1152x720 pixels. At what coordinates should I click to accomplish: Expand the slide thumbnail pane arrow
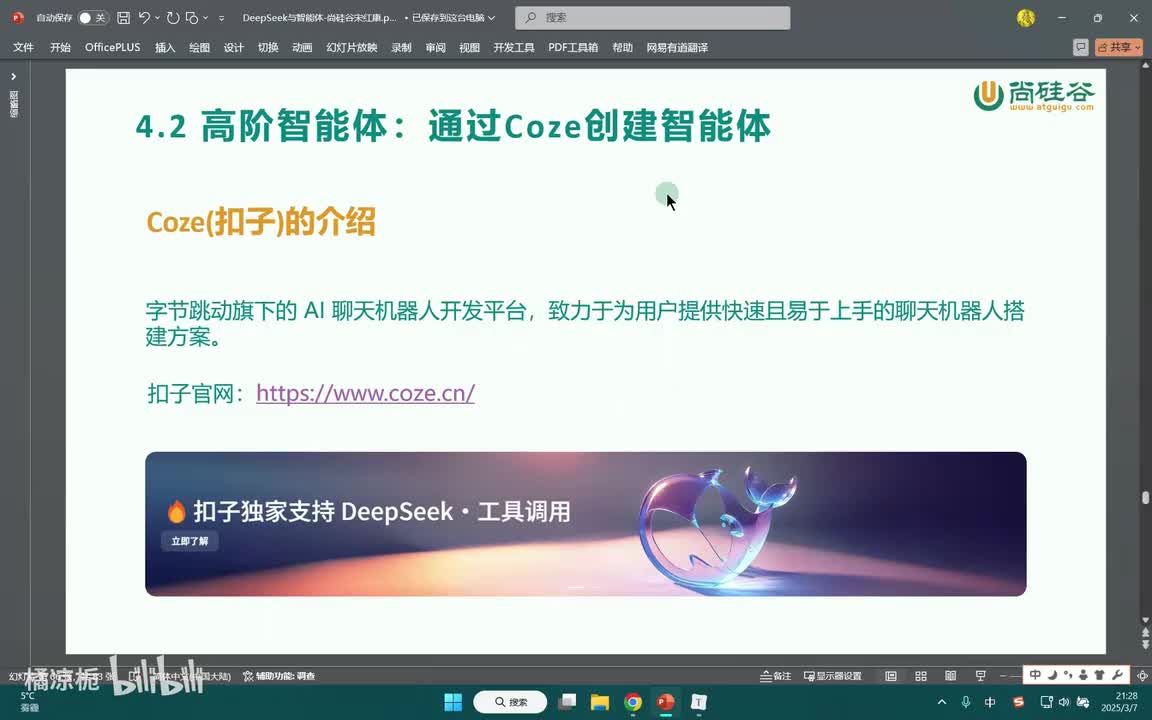(13, 76)
